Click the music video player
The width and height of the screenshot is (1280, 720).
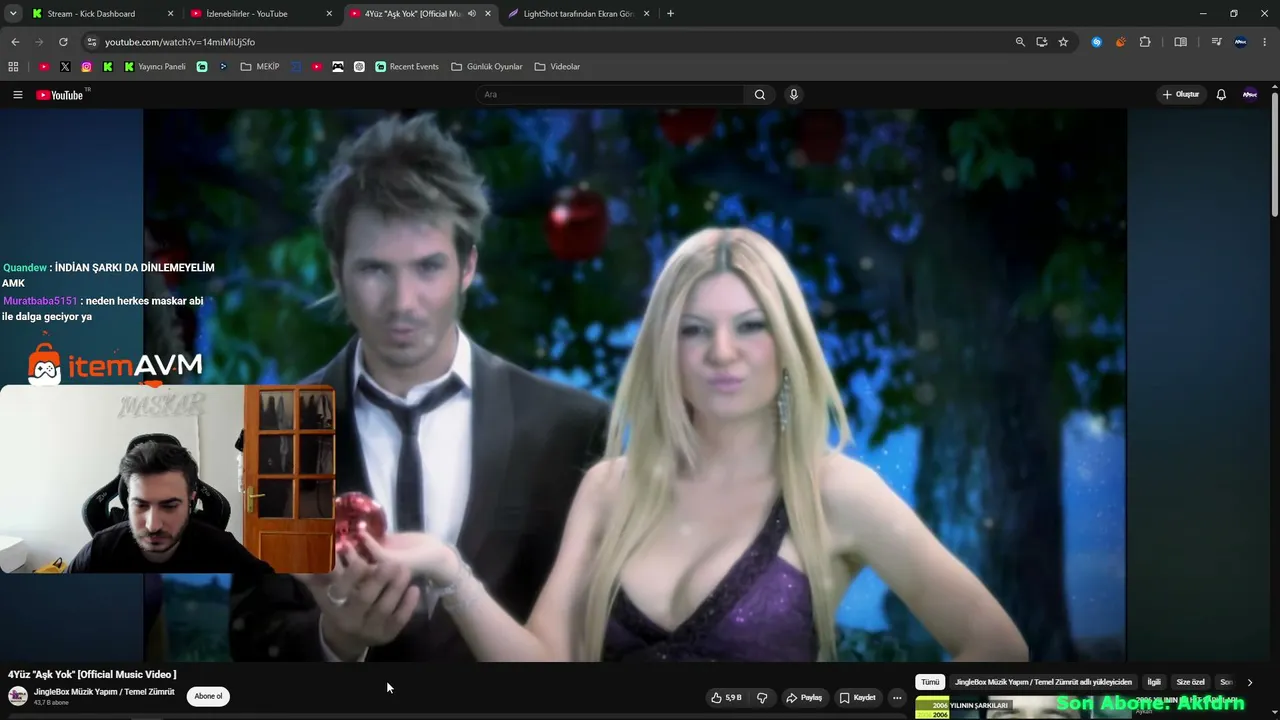coord(635,385)
